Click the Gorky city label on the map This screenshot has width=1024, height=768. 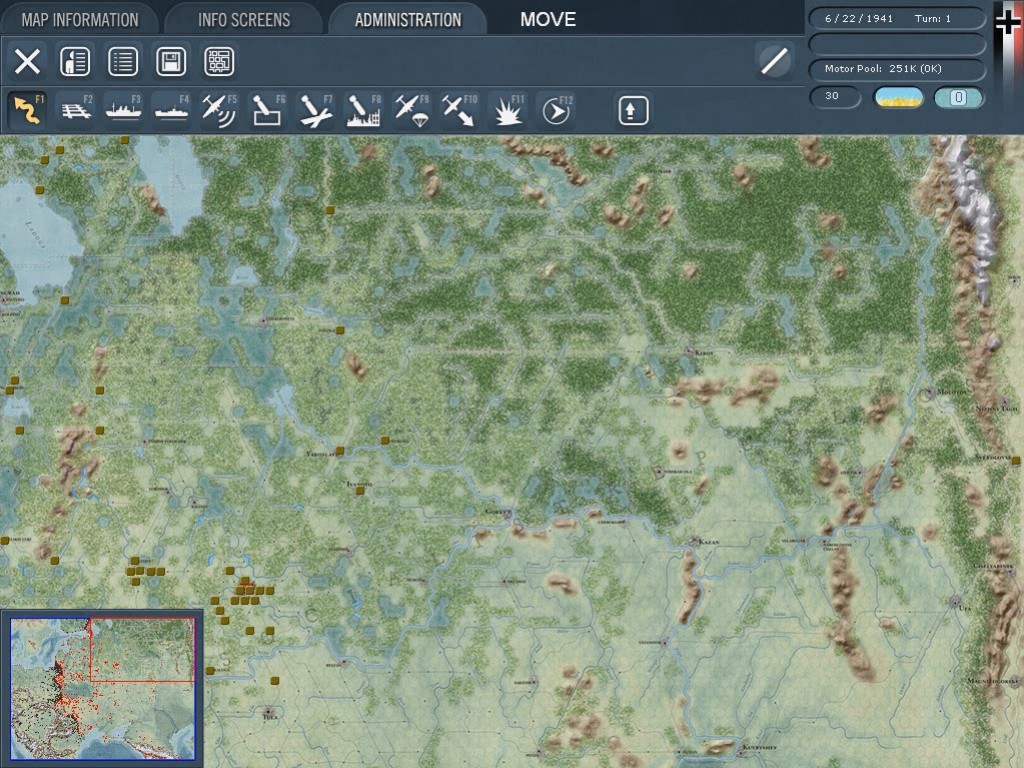coord(496,512)
